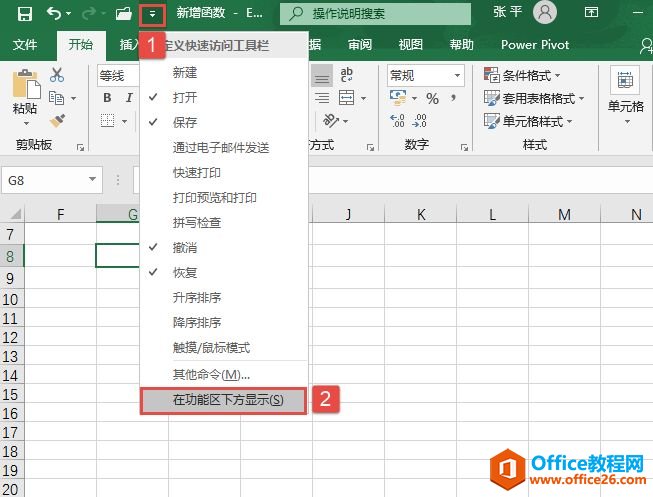Click the Share person icon

pyautogui.click(x=646, y=45)
